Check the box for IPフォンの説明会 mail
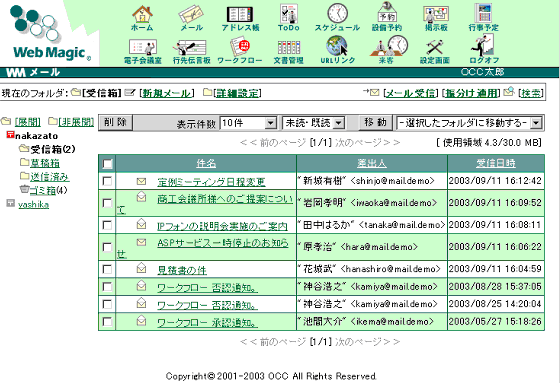 (x=107, y=225)
